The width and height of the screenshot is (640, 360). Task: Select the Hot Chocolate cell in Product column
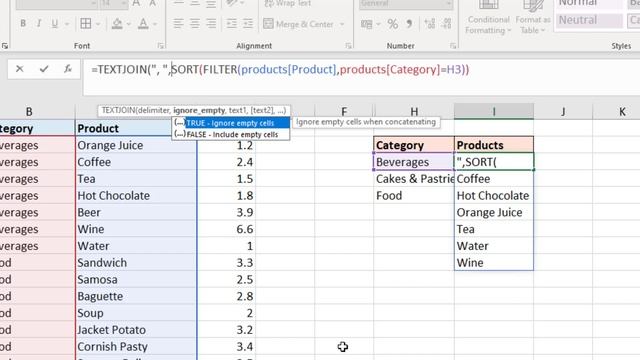[136, 196]
